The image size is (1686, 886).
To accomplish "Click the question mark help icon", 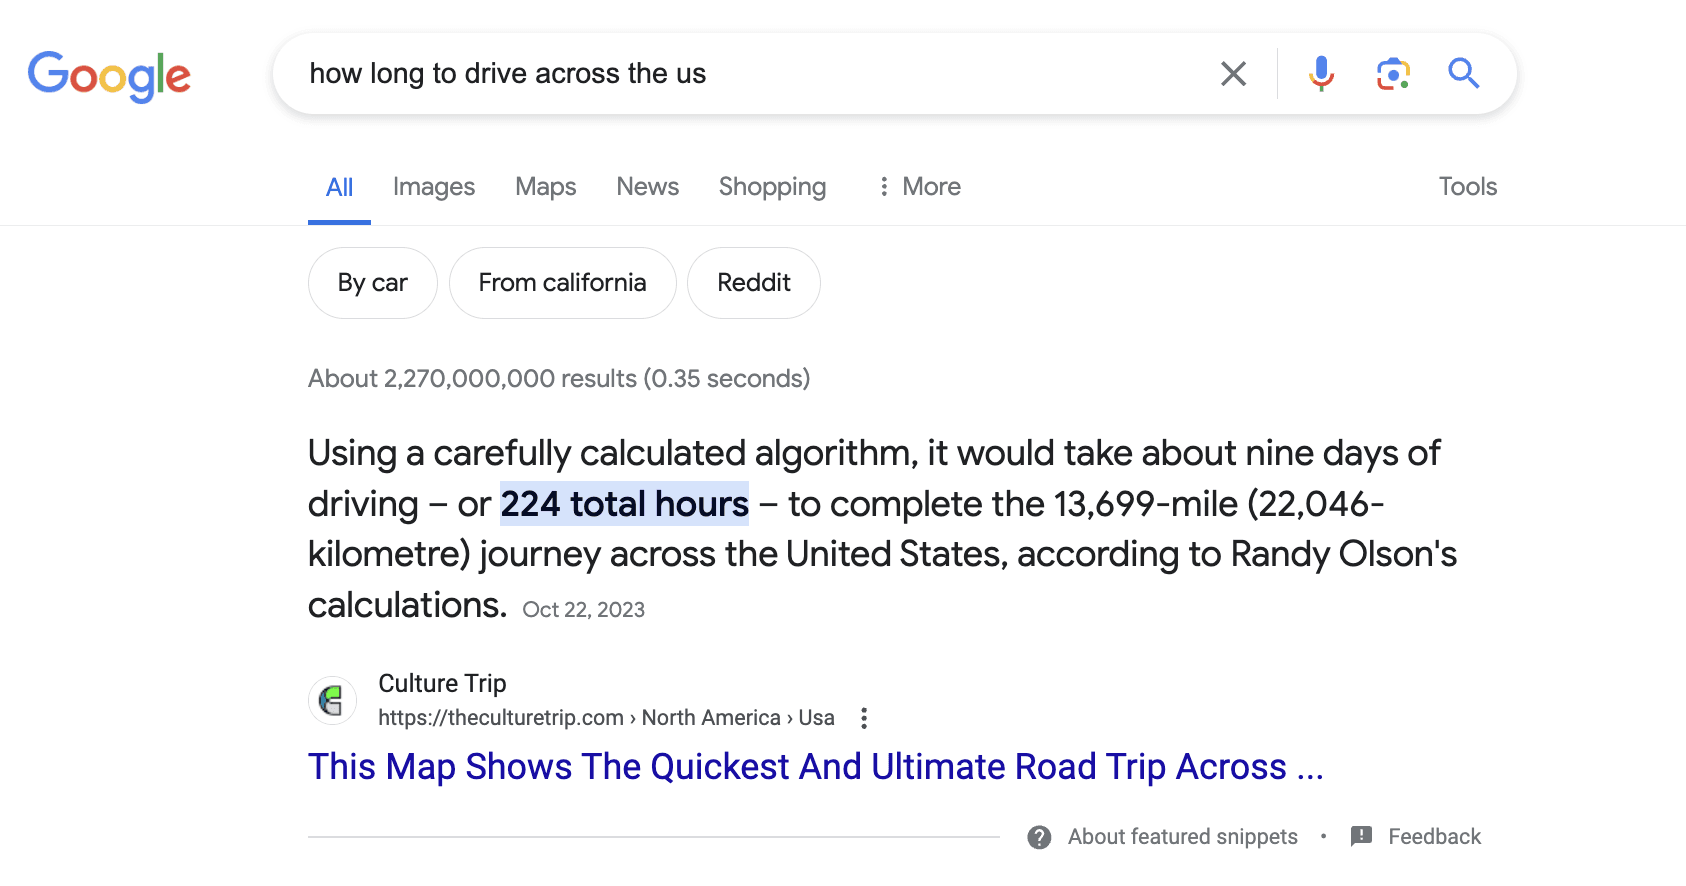I will point(1039,837).
